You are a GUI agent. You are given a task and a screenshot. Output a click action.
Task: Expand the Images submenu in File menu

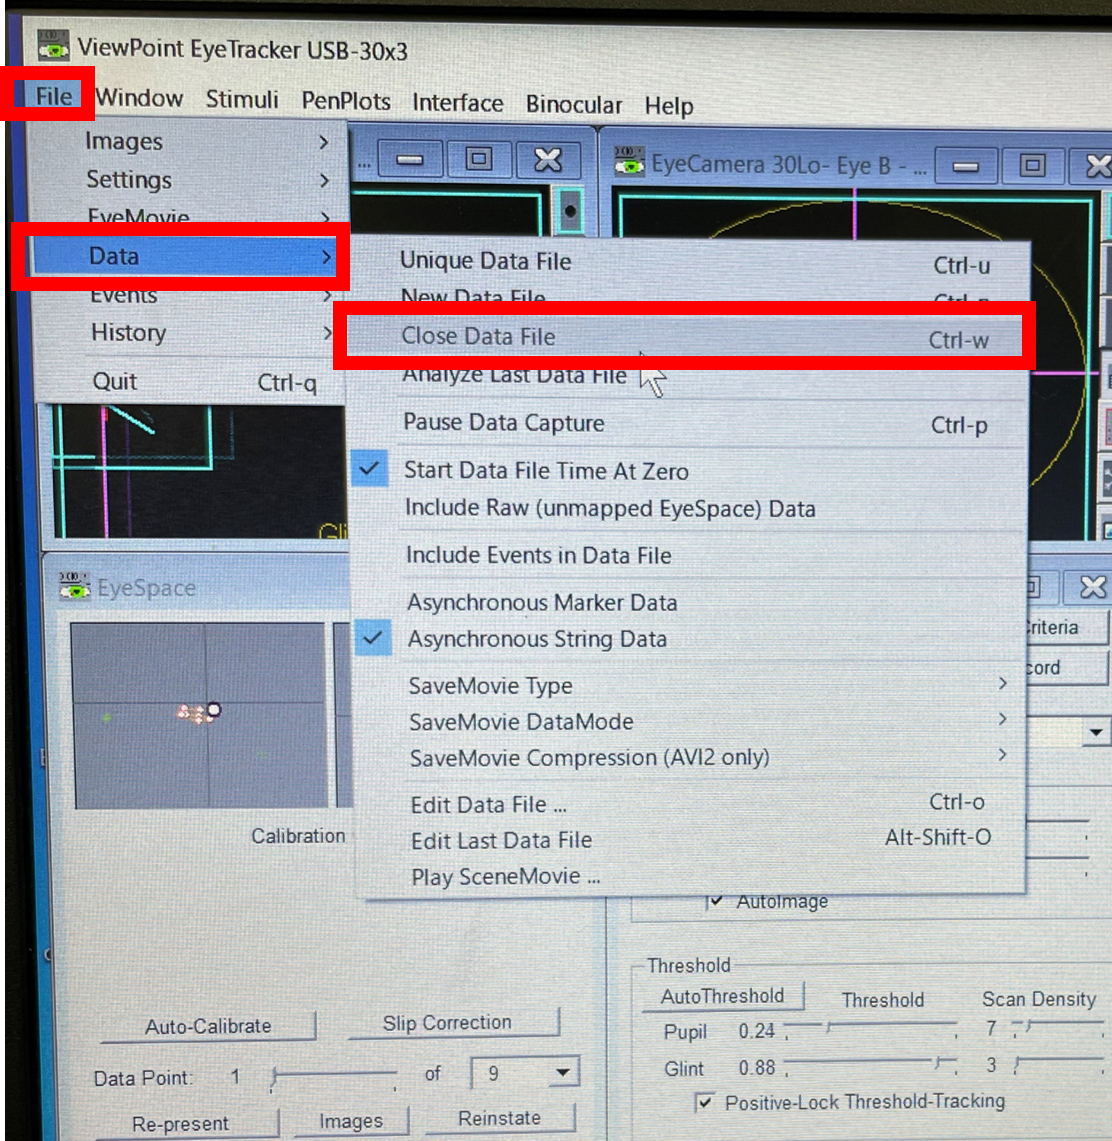(x=187, y=141)
